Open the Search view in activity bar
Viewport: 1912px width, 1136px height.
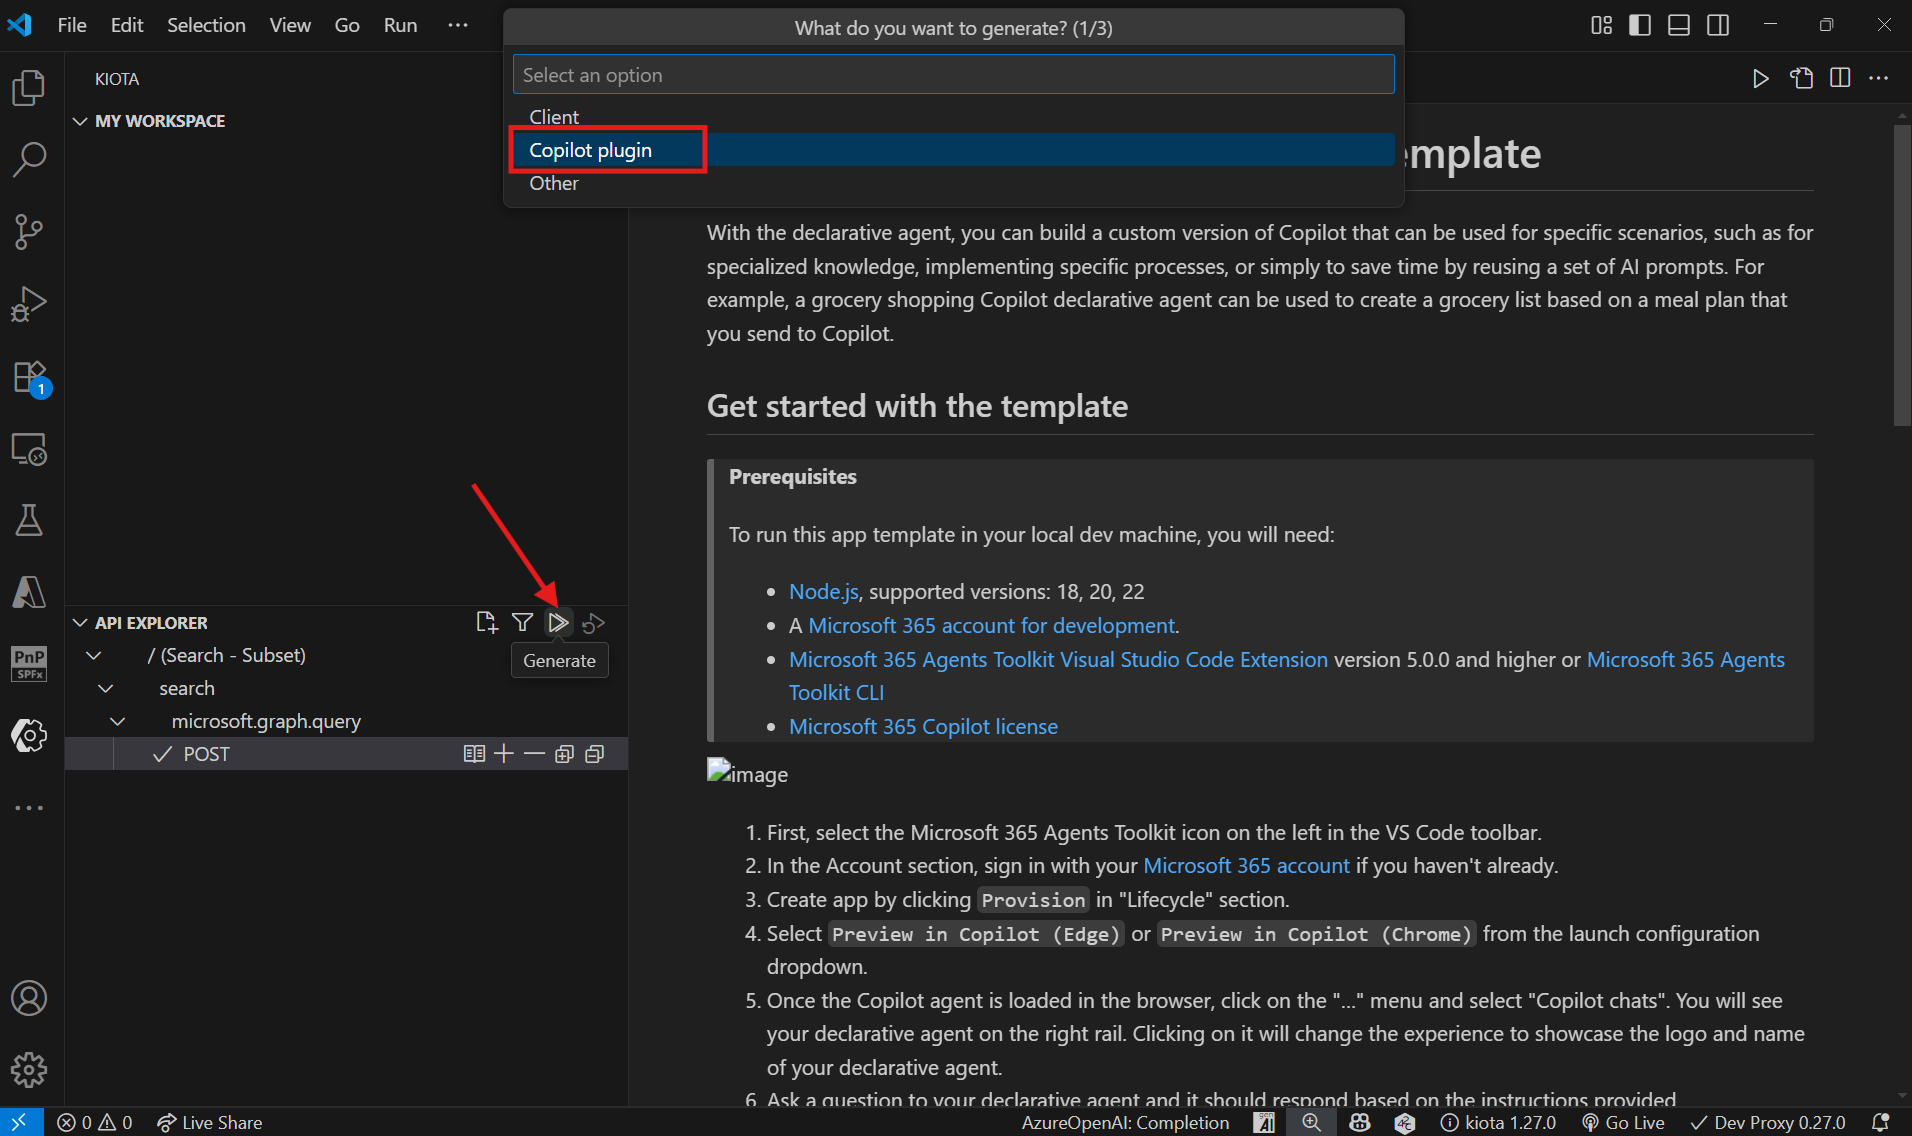(x=29, y=159)
